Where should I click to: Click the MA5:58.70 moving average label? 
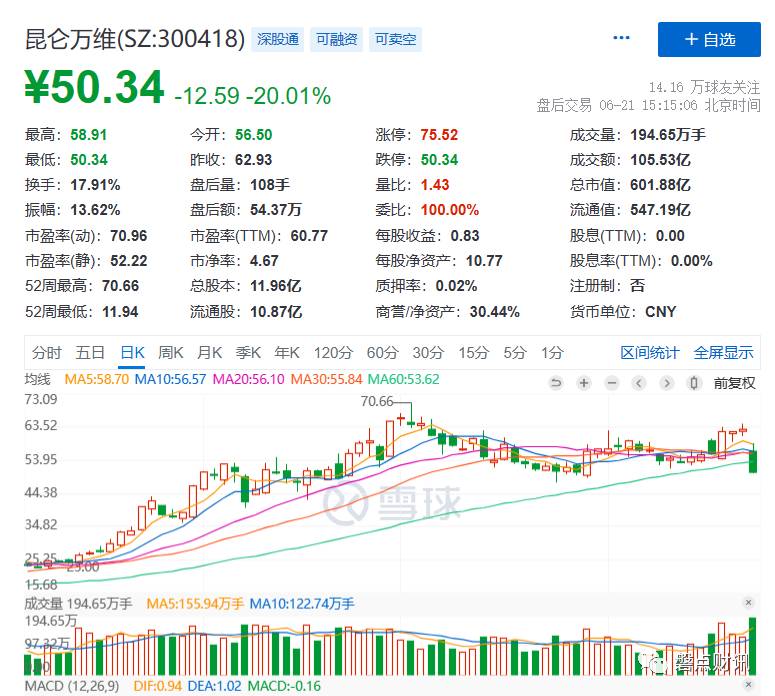tap(97, 379)
